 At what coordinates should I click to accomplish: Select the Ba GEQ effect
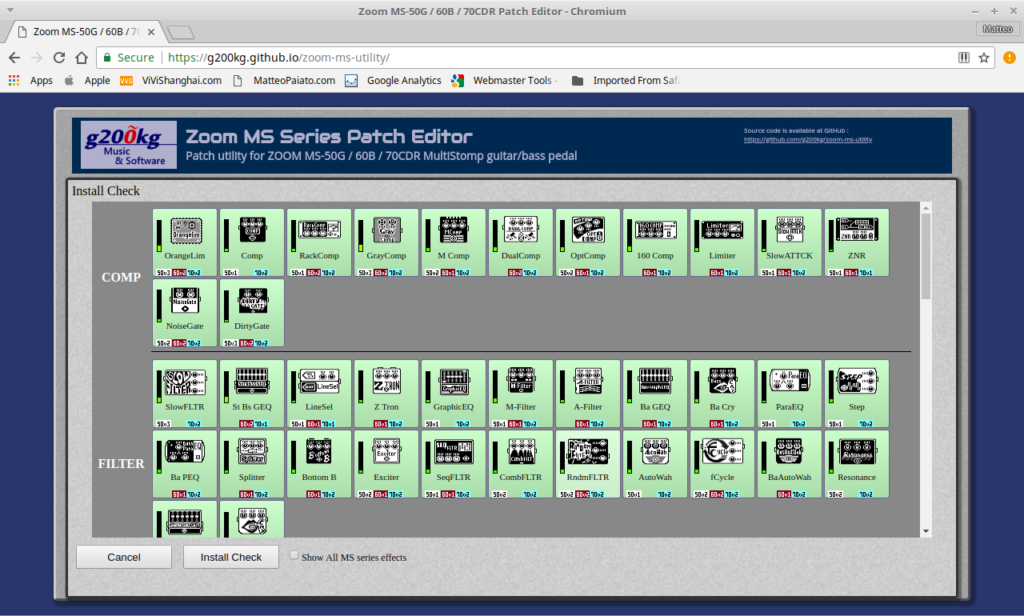pyautogui.click(x=656, y=394)
